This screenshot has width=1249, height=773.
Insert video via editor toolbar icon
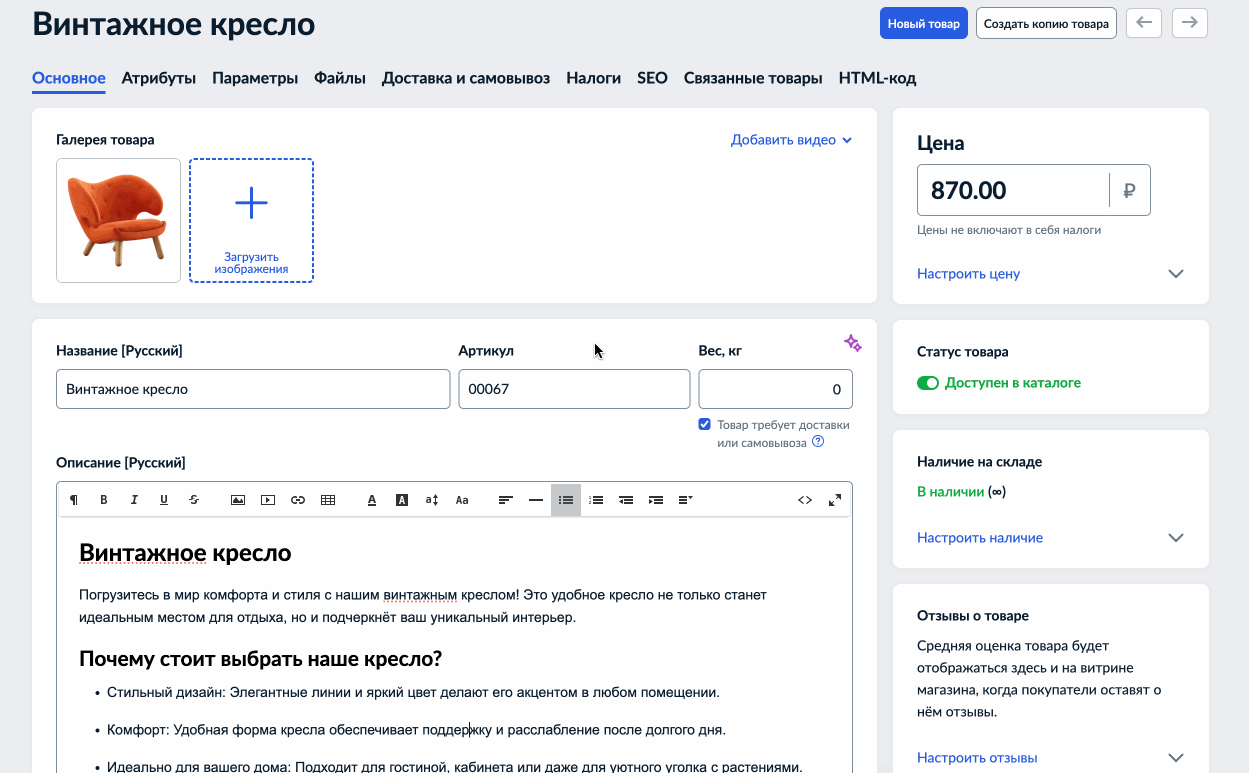coord(268,500)
